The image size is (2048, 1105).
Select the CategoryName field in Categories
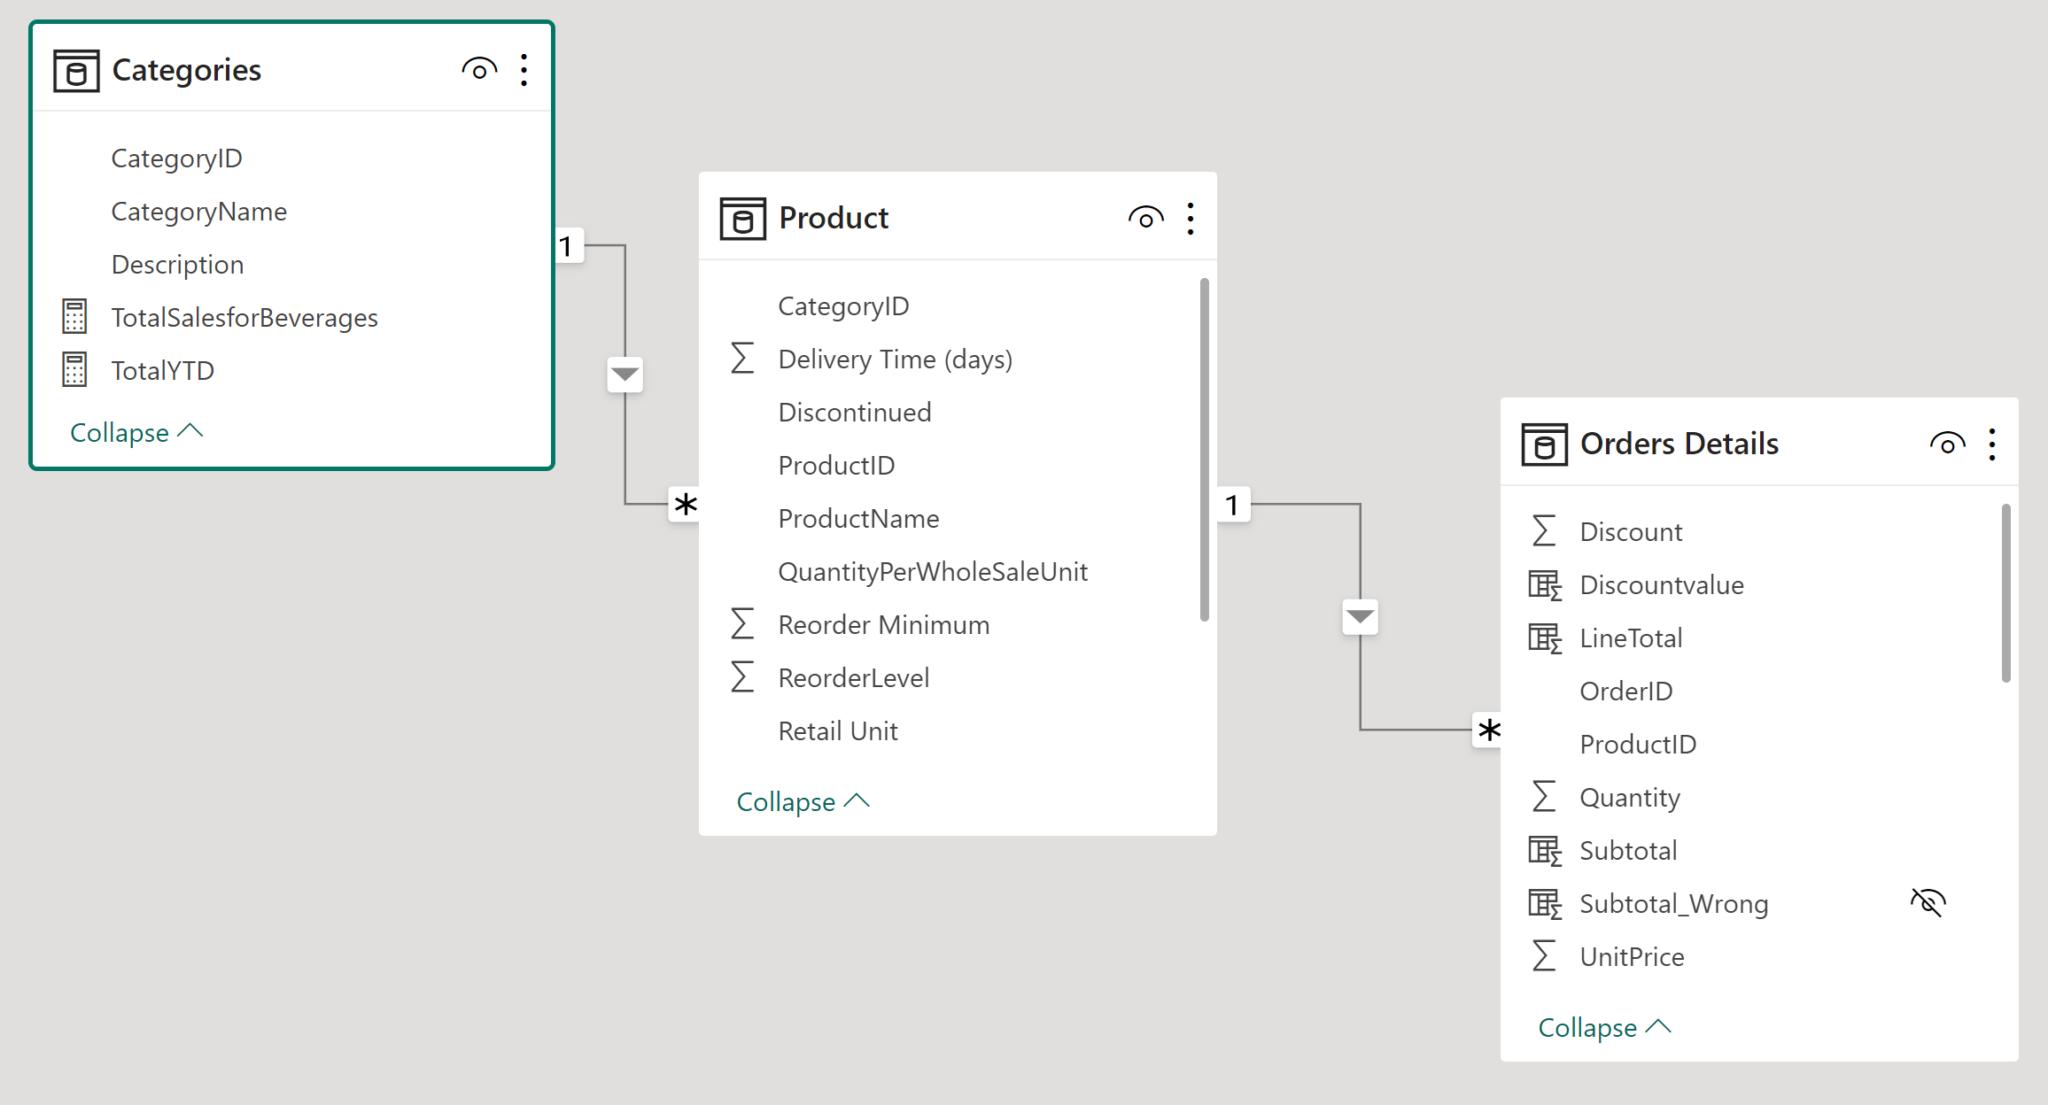point(199,211)
